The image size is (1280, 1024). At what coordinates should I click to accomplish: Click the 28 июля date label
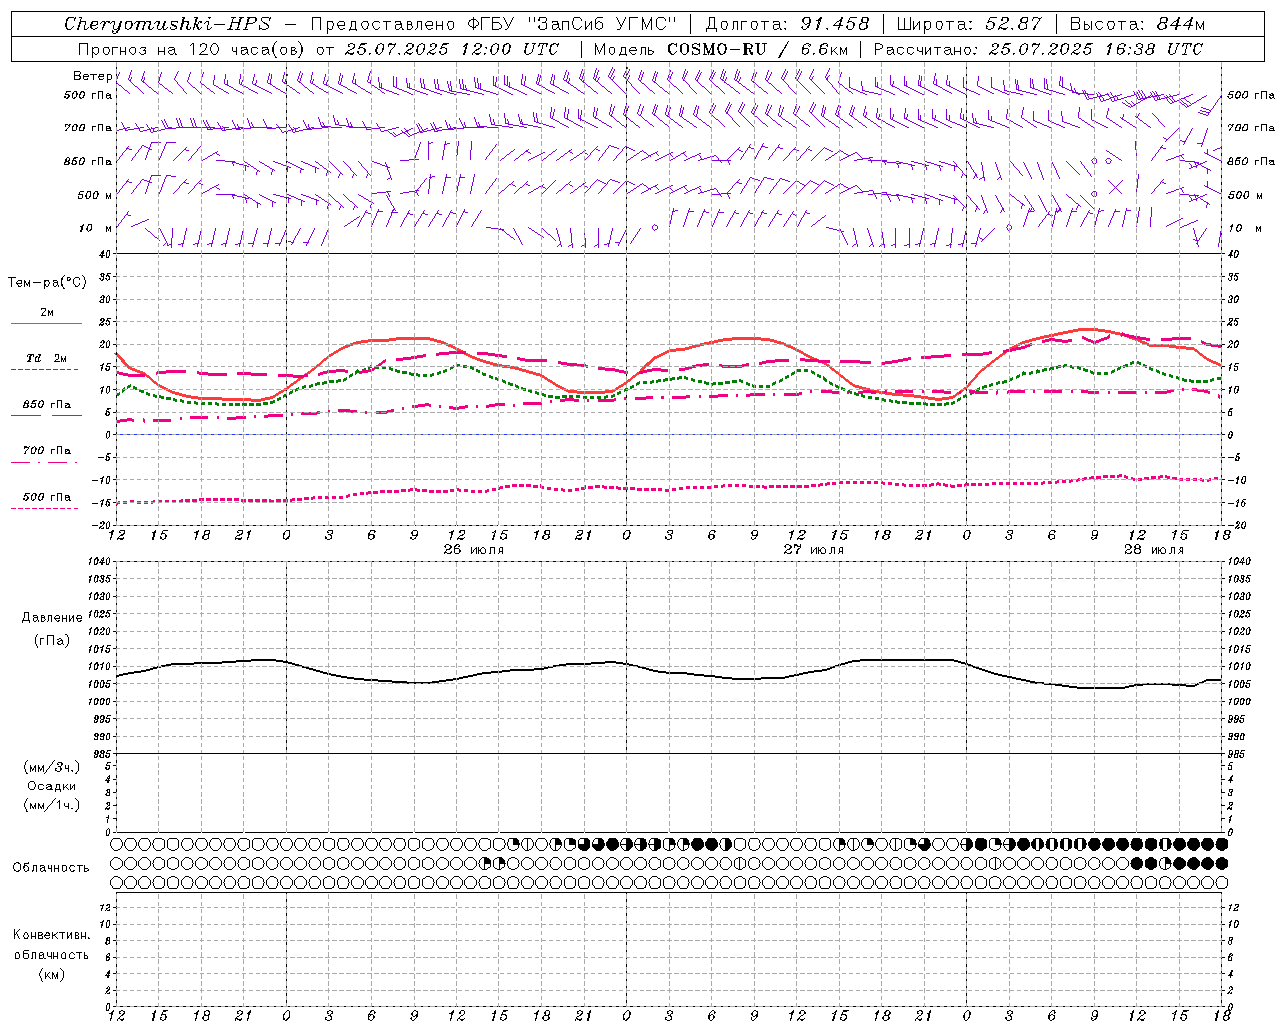[1153, 550]
